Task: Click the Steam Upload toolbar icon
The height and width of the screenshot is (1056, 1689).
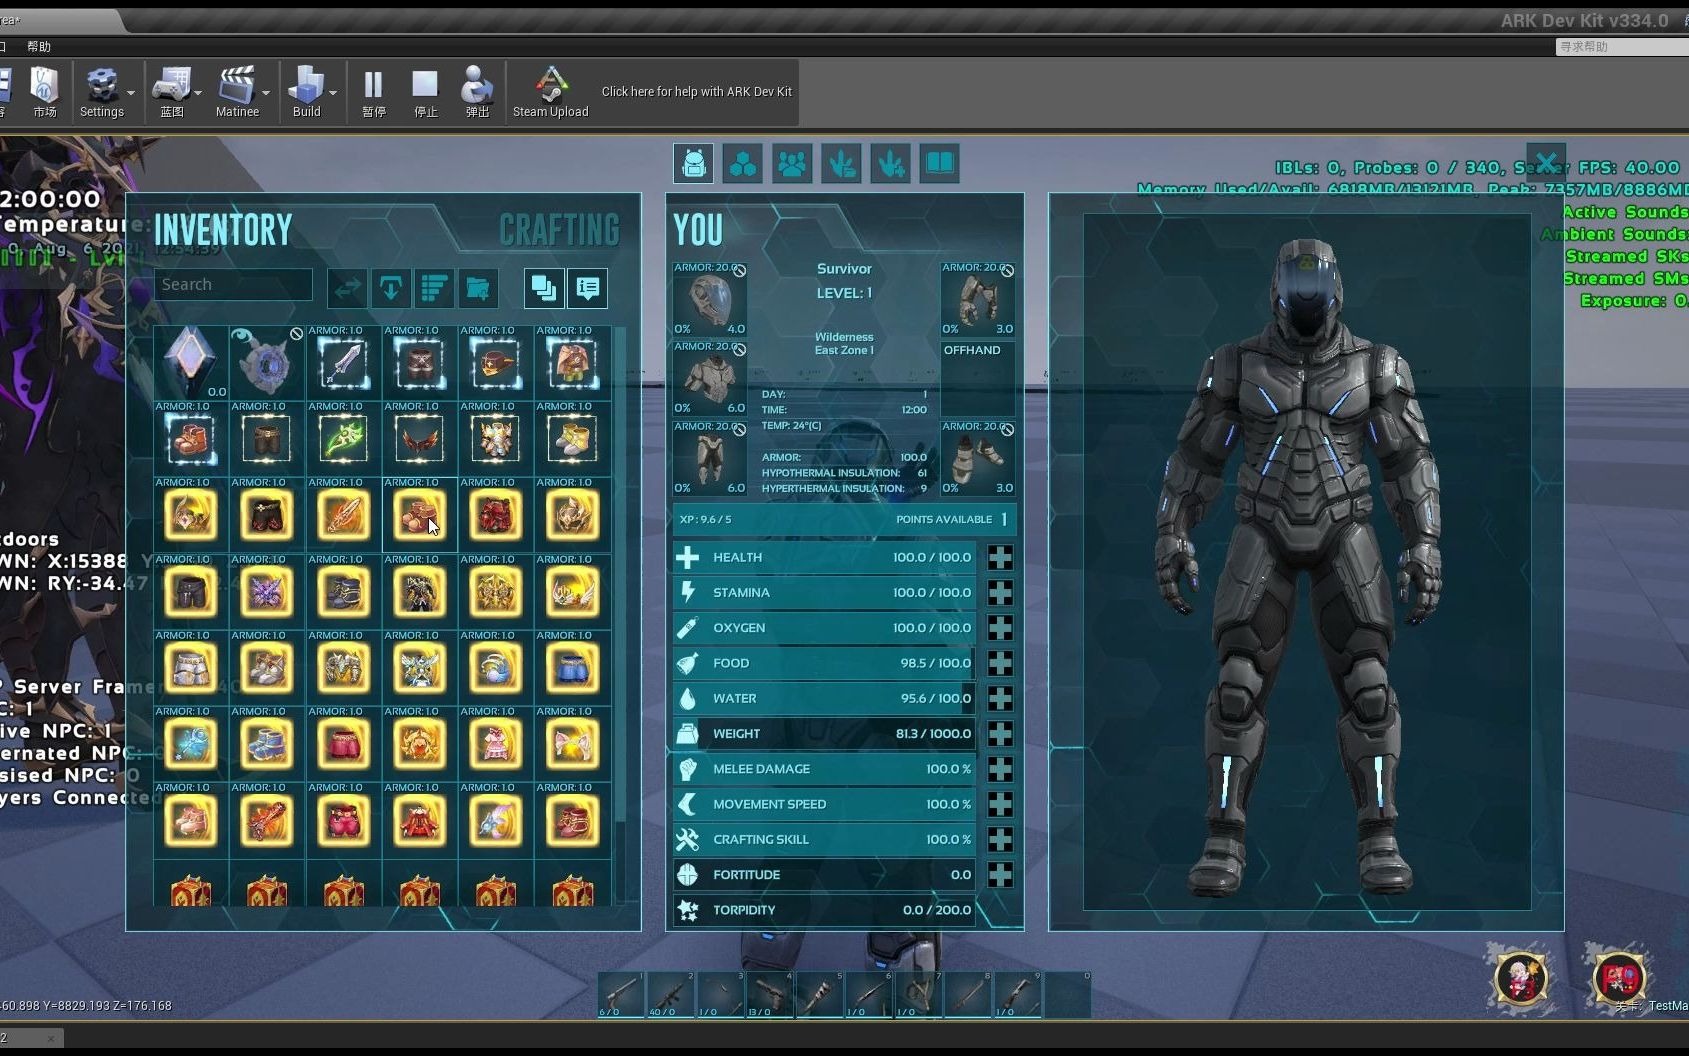Action: 551,92
